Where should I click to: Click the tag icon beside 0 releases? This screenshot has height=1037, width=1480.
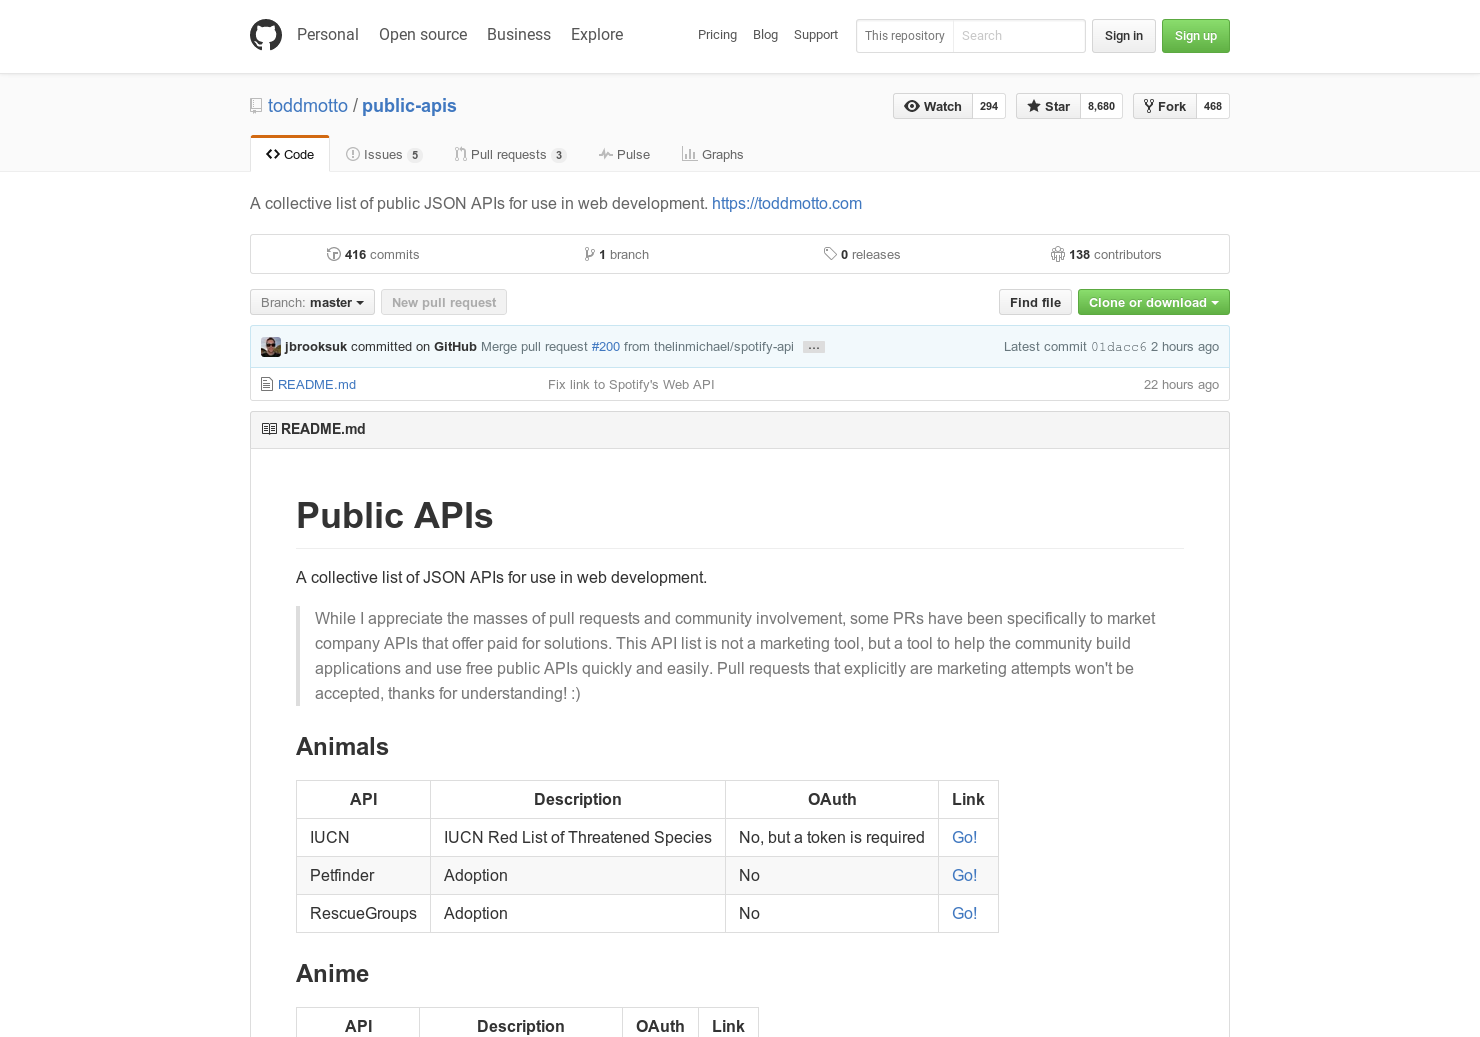(x=830, y=254)
